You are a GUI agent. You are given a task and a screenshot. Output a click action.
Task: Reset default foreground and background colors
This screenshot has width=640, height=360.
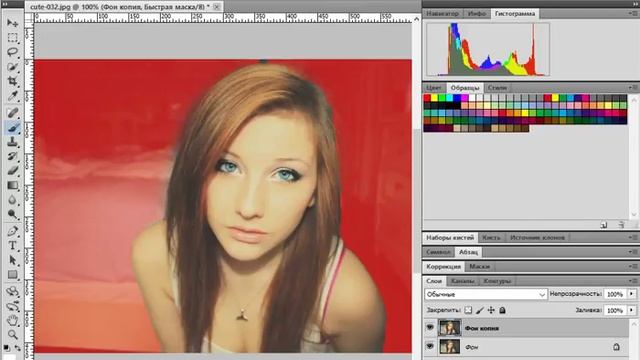coord(7,348)
